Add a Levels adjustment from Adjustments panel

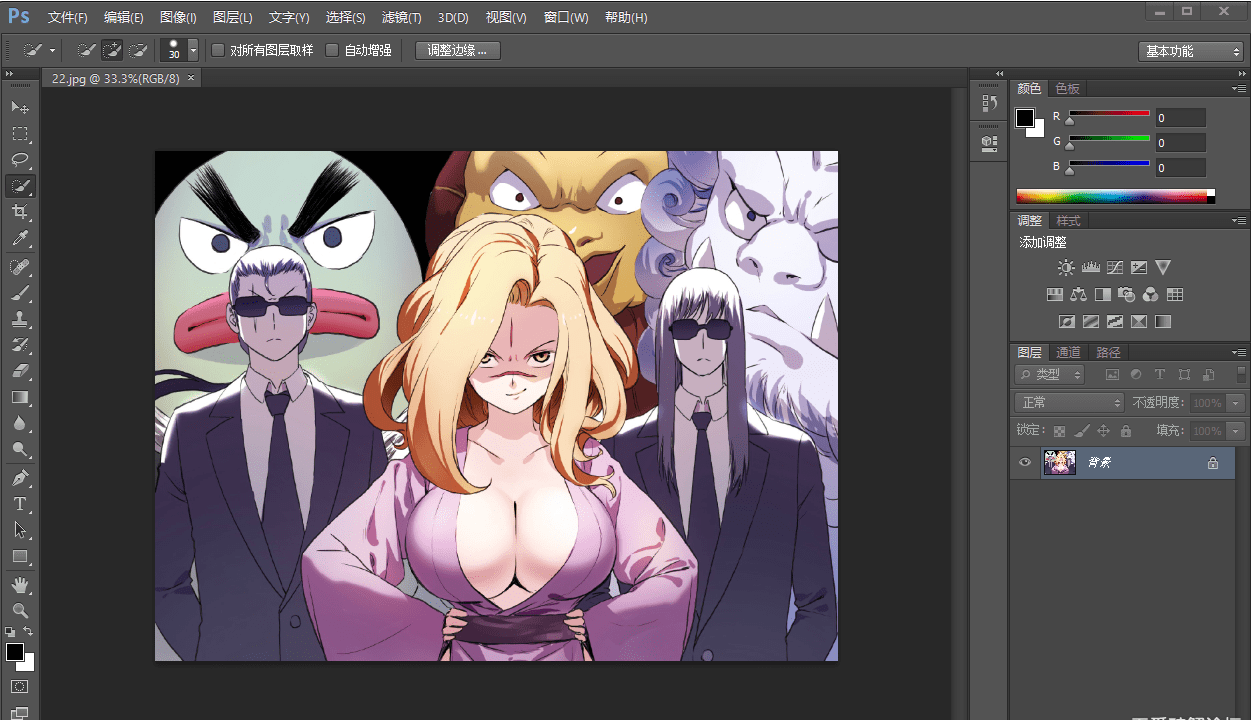(x=1090, y=268)
